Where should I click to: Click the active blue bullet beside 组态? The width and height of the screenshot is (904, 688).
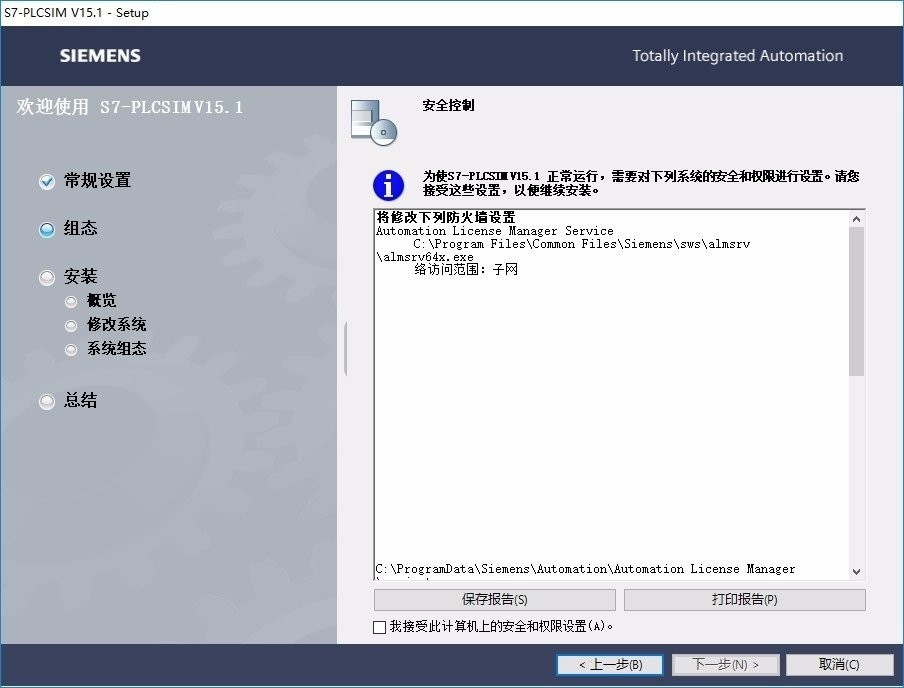pyautogui.click(x=47, y=230)
